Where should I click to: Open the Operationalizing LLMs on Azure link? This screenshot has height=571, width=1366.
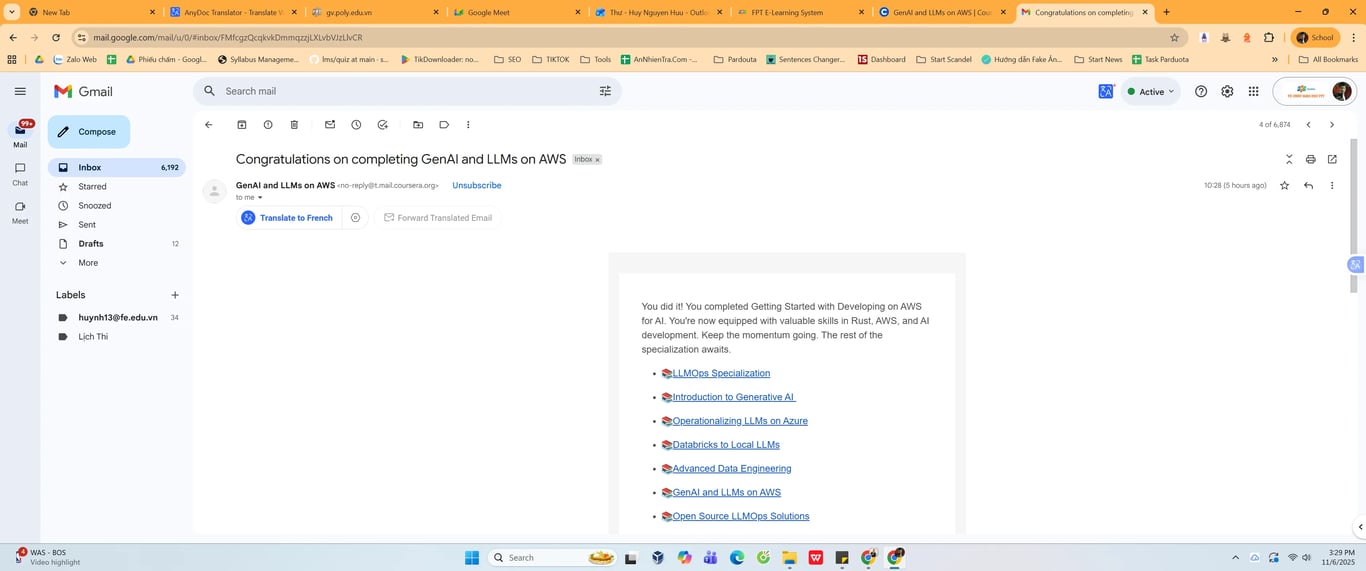pyautogui.click(x=740, y=421)
